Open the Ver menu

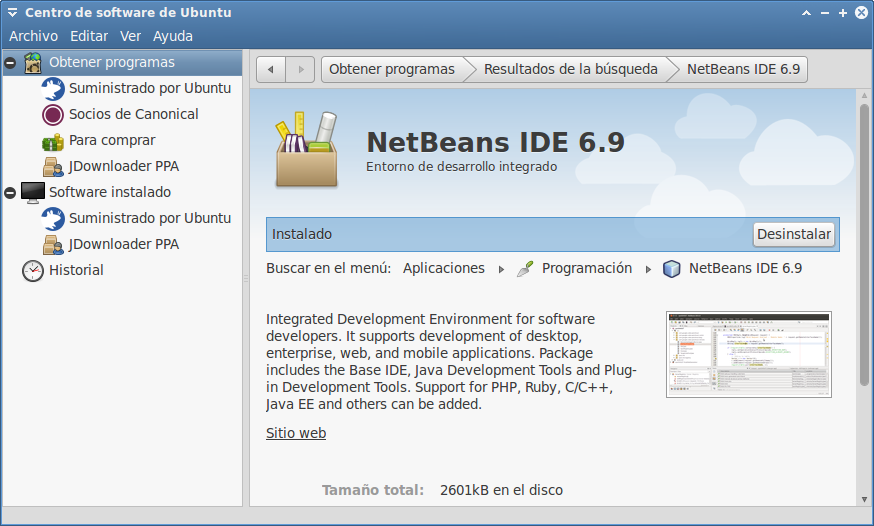(x=130, y=36)
